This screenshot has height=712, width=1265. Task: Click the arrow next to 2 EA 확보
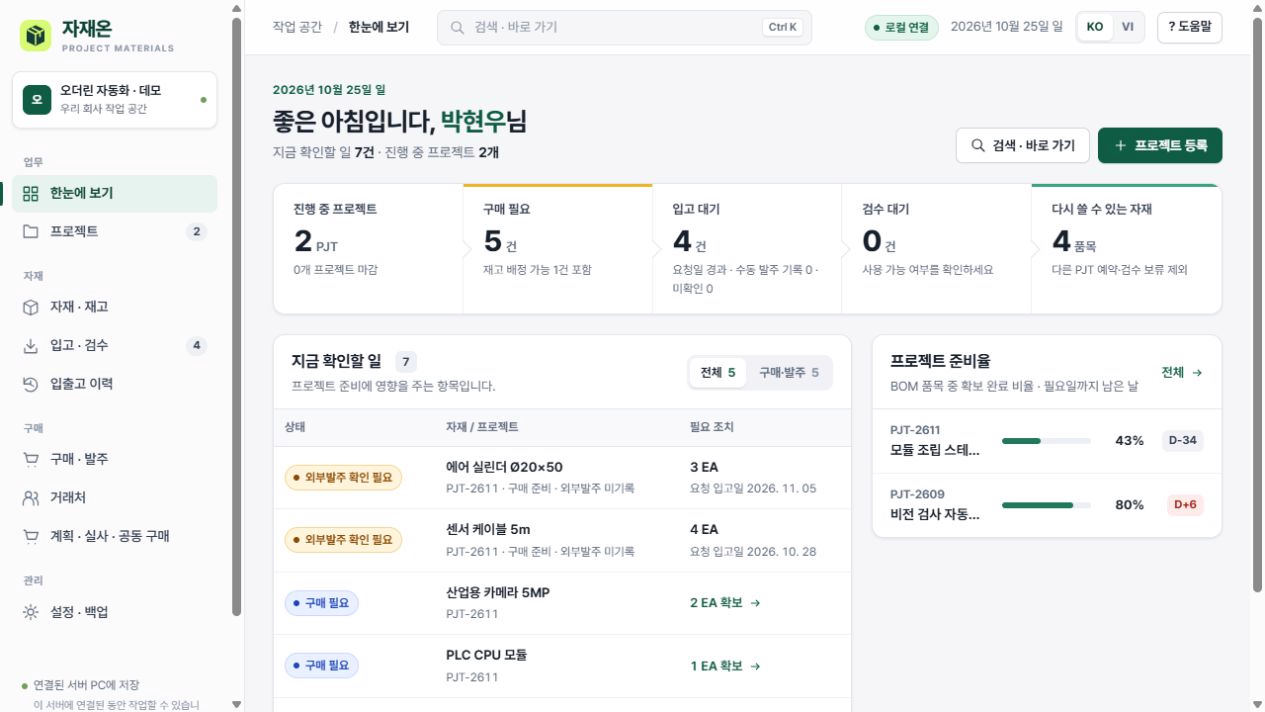pos(755,603)
